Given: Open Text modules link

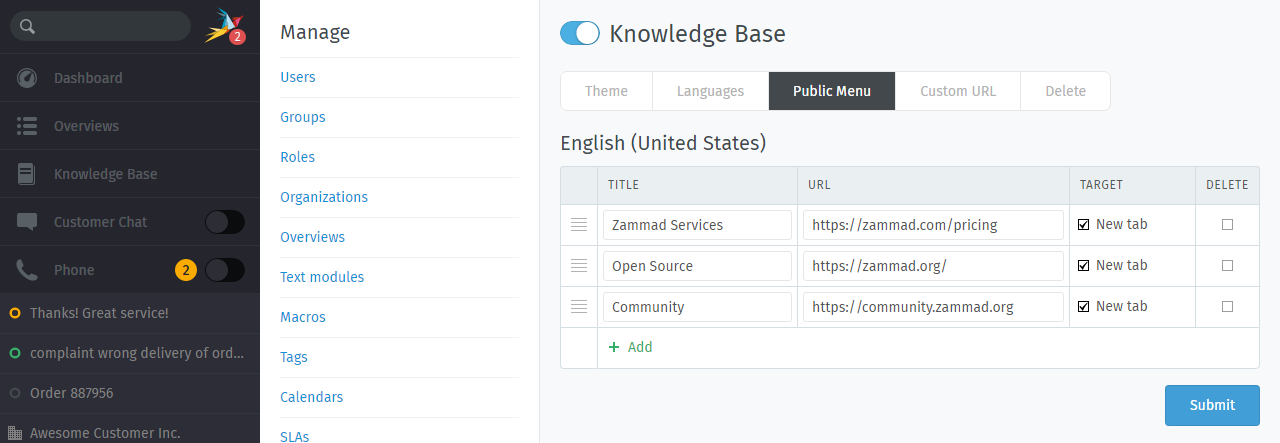Looking at the screenshot, I should click(x=322, y=277).
